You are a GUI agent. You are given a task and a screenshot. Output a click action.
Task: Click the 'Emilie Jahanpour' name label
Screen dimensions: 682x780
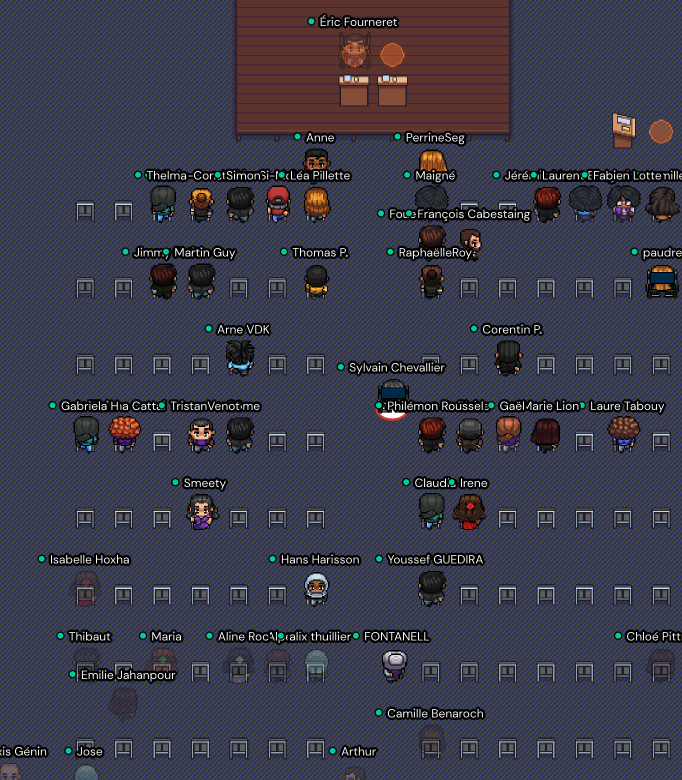pyautogui.click(x=128, y=675)
